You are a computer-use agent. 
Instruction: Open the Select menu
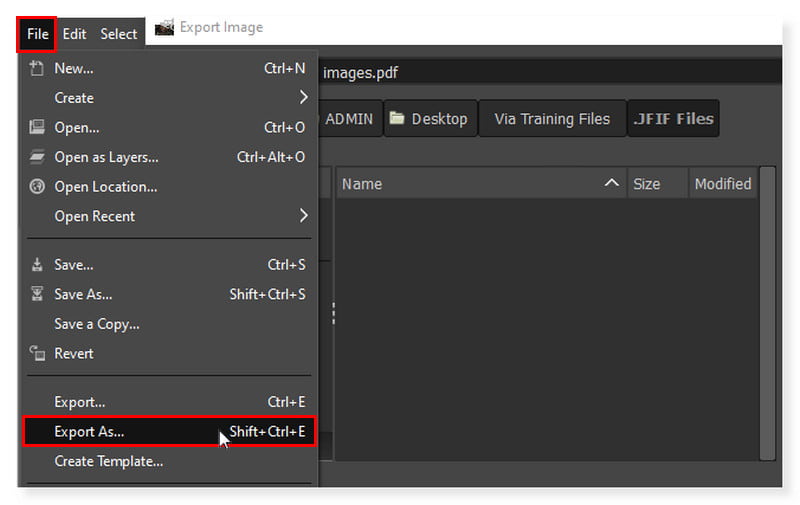pos(118,34)
